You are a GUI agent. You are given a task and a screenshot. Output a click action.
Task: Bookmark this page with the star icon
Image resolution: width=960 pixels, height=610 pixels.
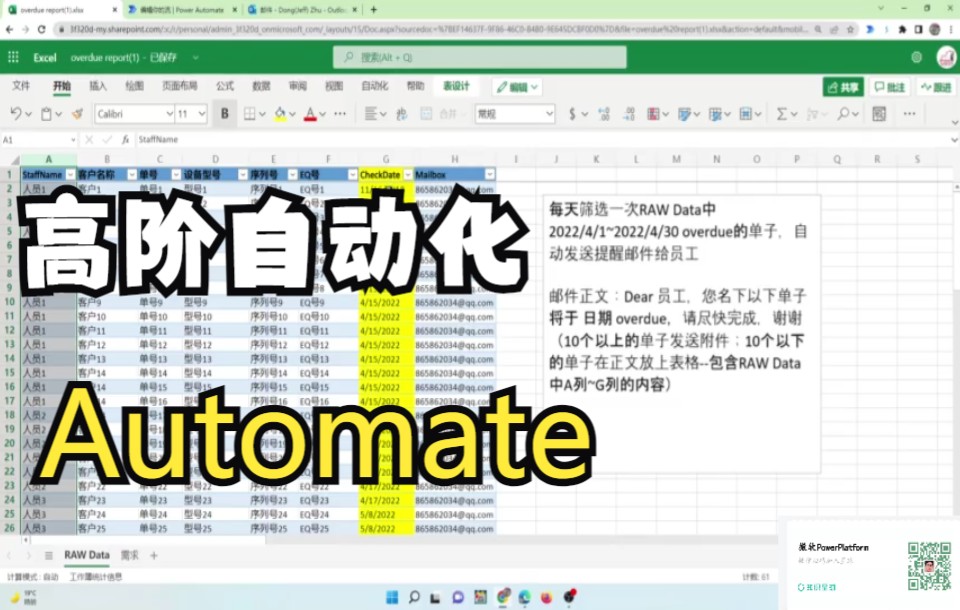coord(851,29)
